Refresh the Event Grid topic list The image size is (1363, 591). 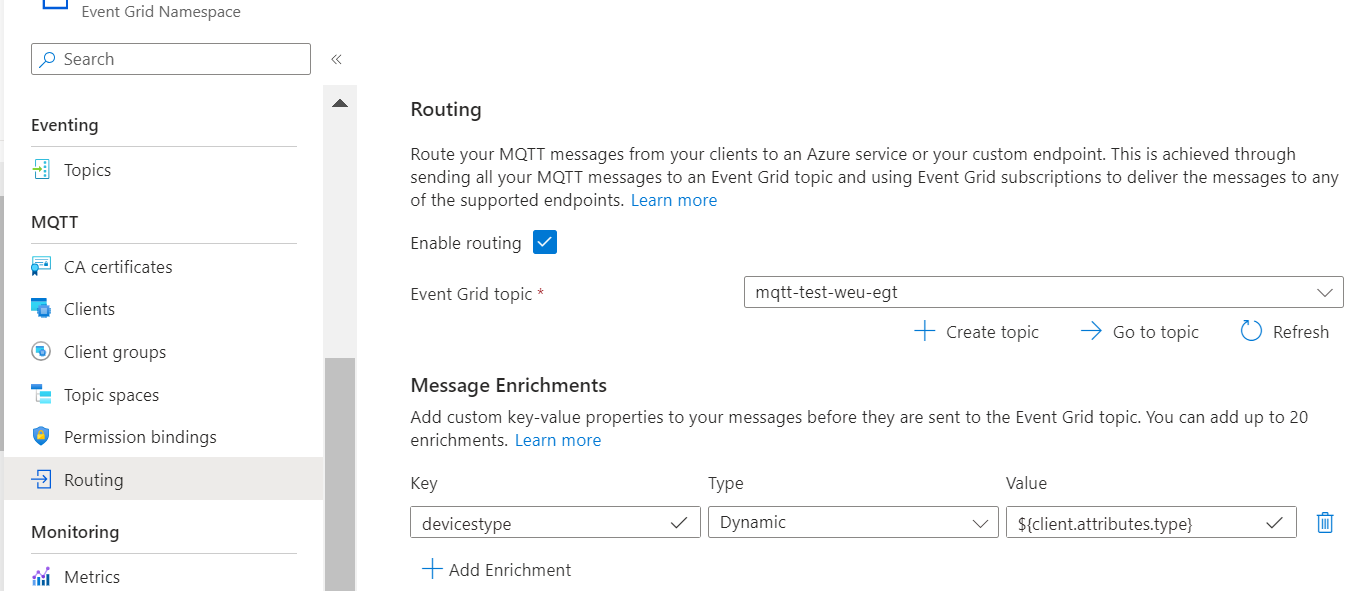pyautogui.click(x=1285, y=332)
